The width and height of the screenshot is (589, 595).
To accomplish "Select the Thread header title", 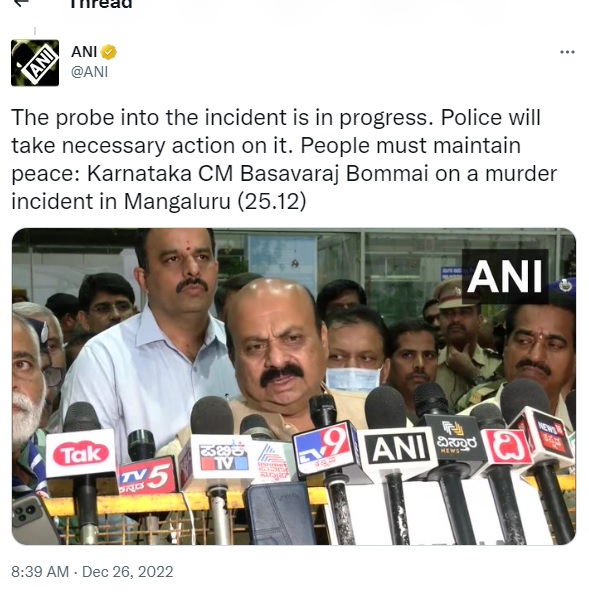I will coord(101,4).
